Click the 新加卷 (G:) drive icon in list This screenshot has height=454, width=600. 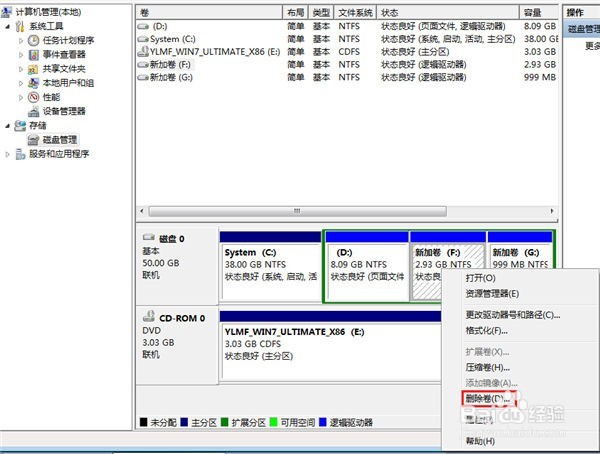[143, 77]
